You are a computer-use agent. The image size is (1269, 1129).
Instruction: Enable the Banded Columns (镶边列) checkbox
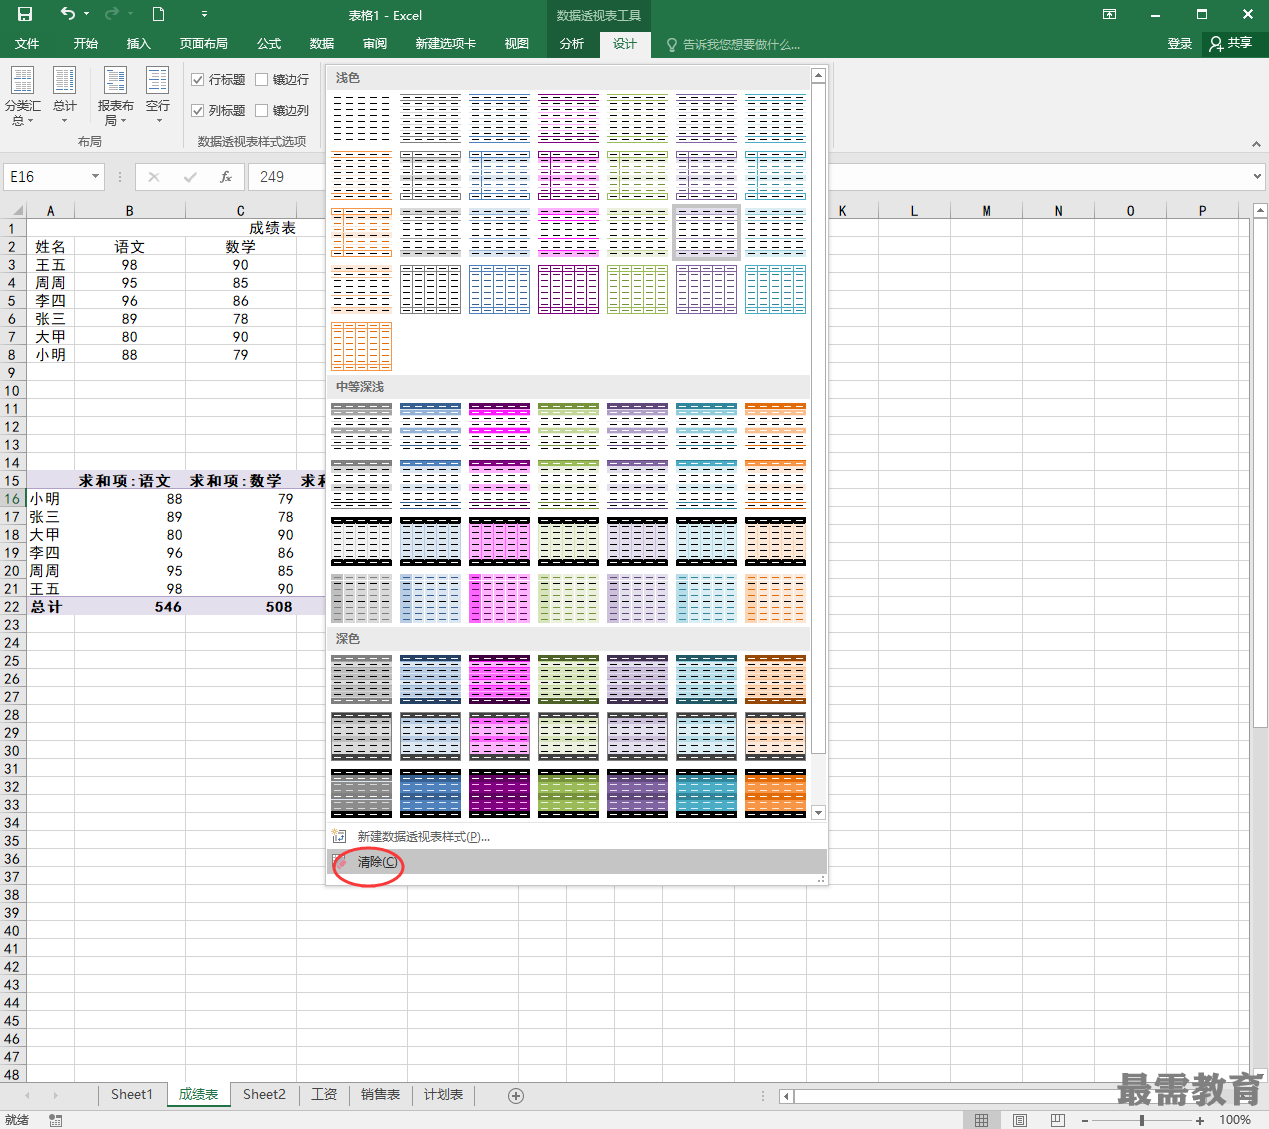point(262,110)
